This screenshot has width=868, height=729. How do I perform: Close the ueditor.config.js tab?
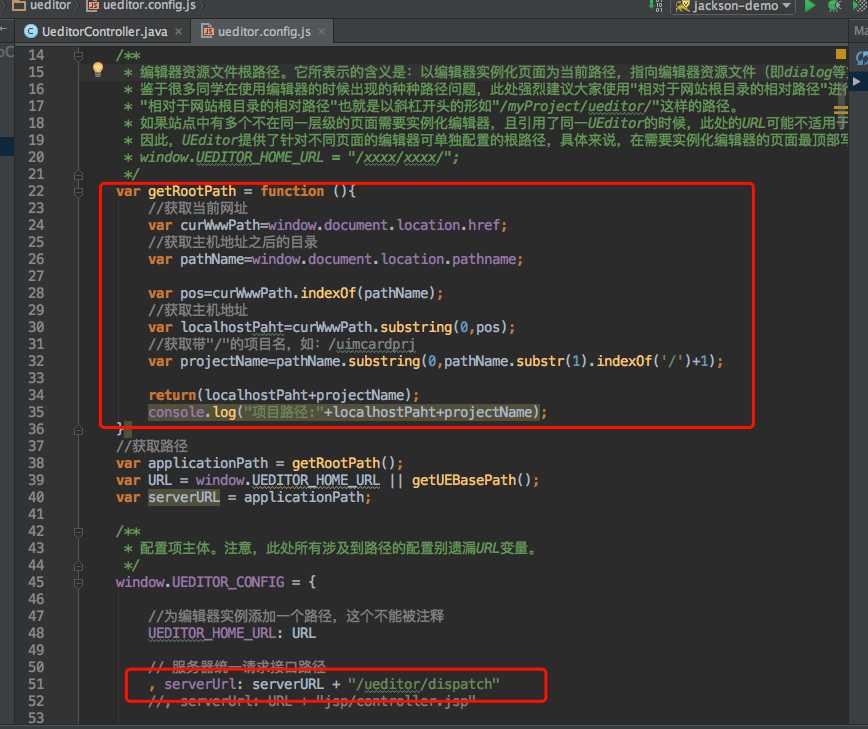point(321,32)
